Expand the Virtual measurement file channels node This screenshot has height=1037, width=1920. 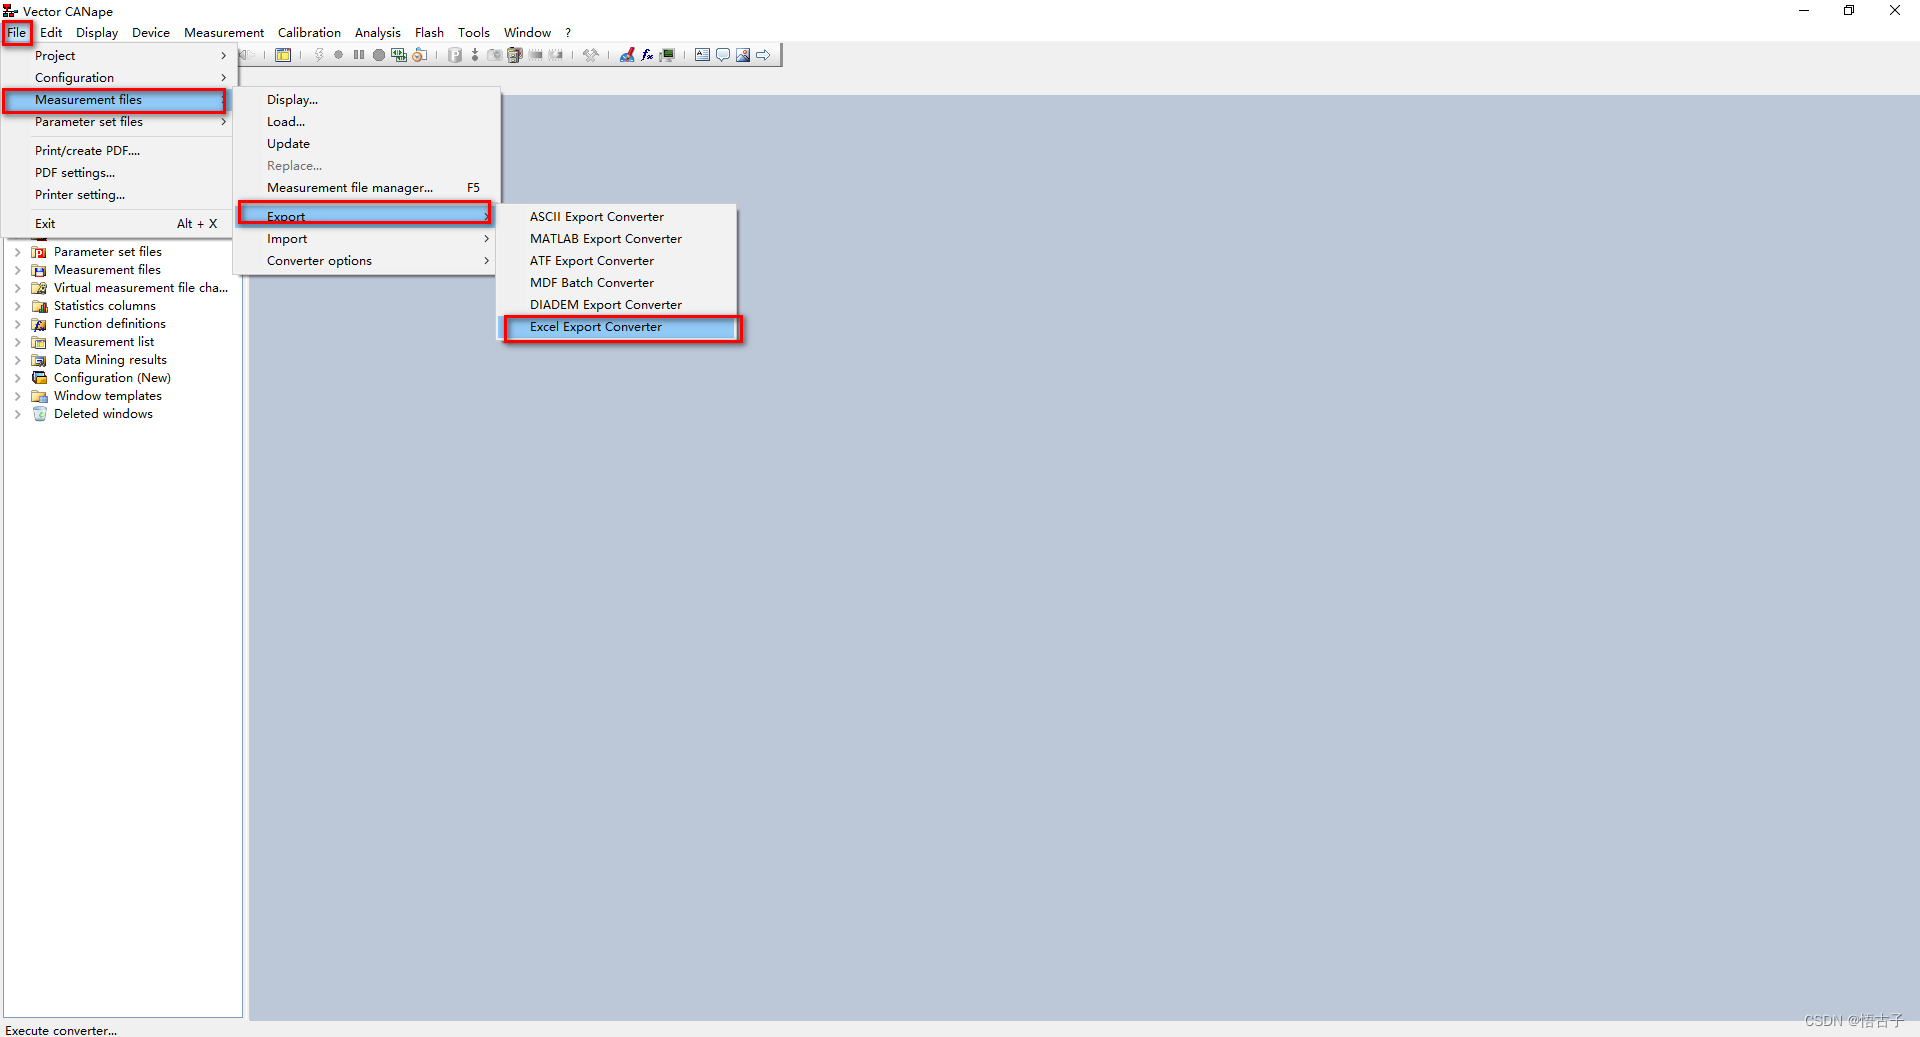click(x=18, y=288)
